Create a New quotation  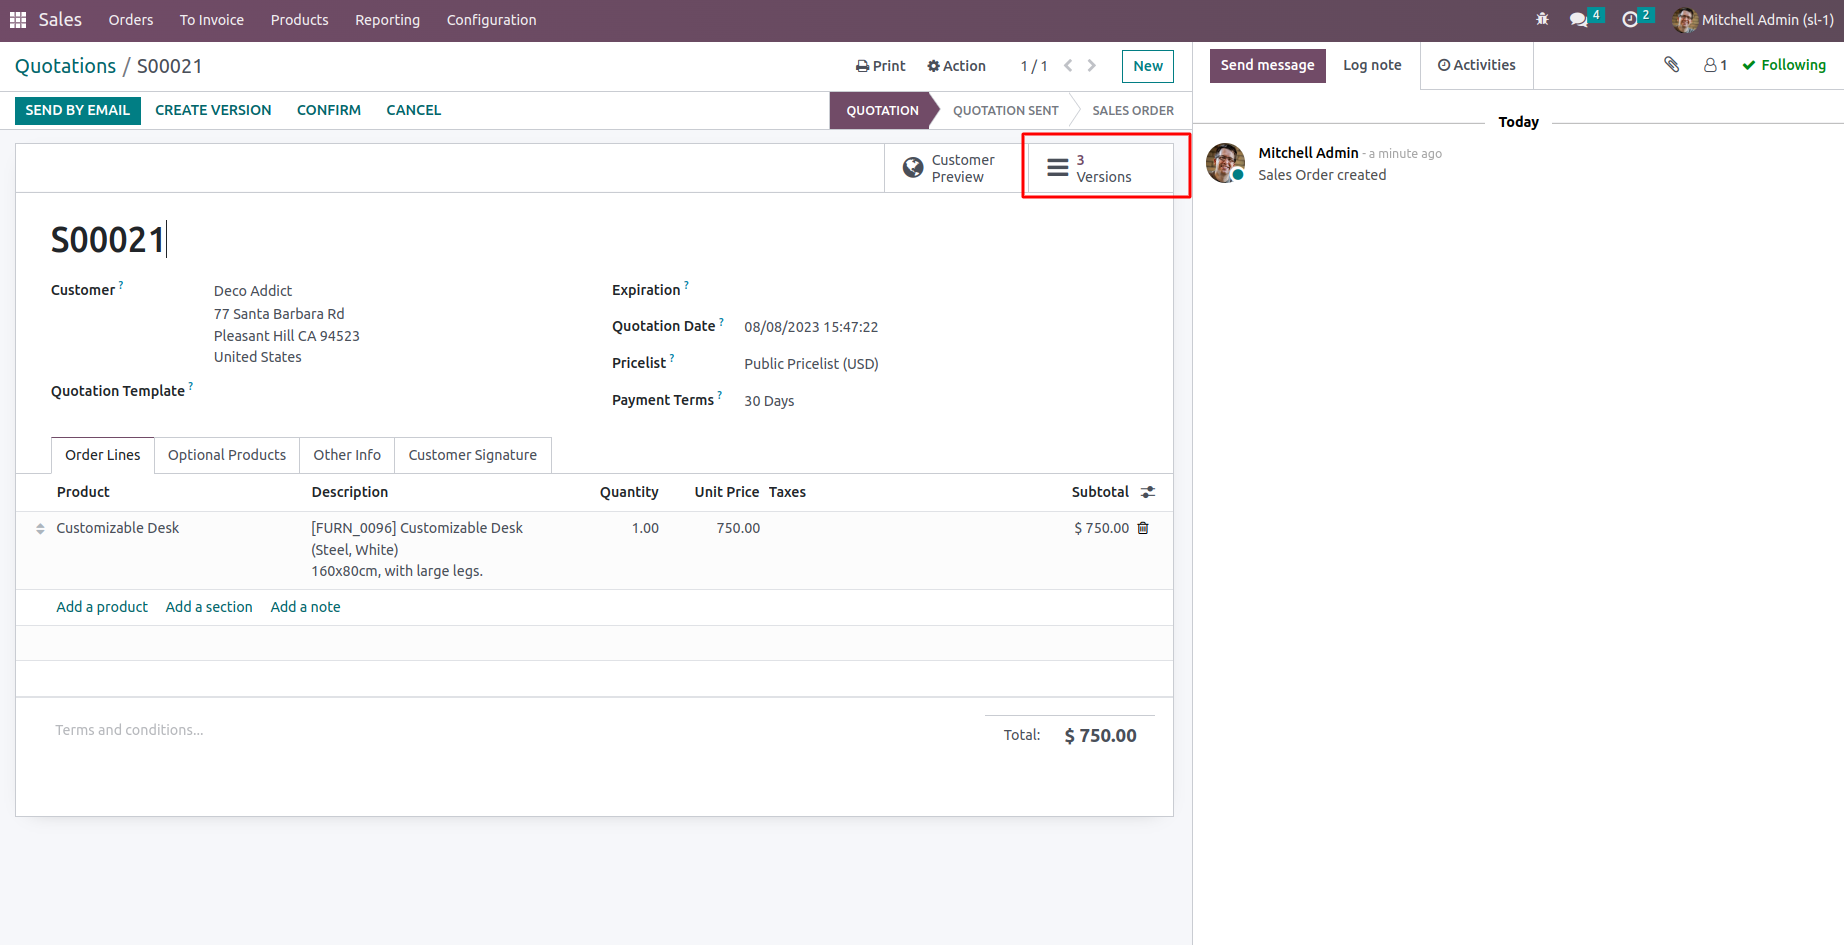click(1148, 66)
